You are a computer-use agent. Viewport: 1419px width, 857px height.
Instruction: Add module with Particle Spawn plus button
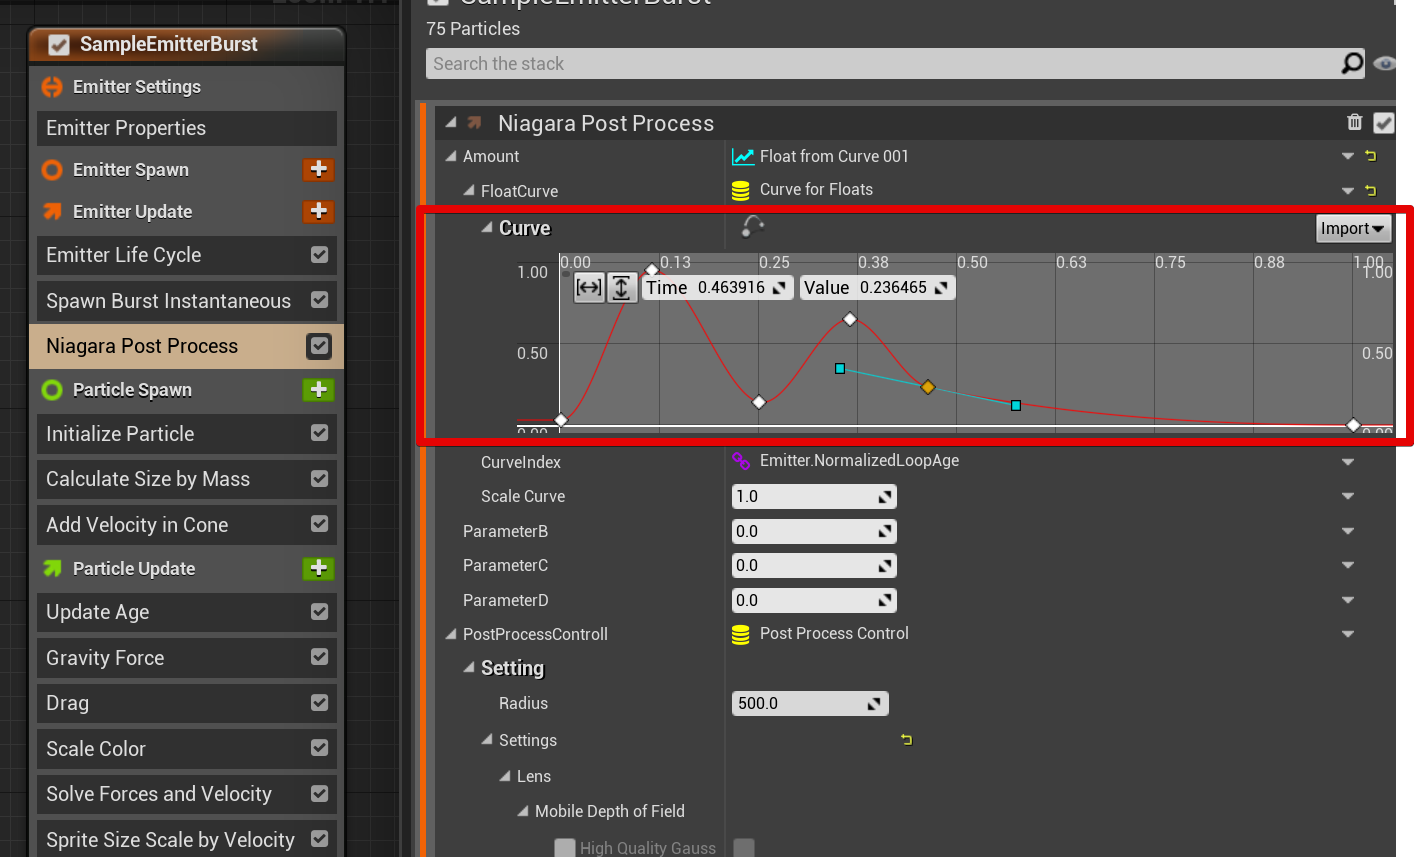click(319, 390)
